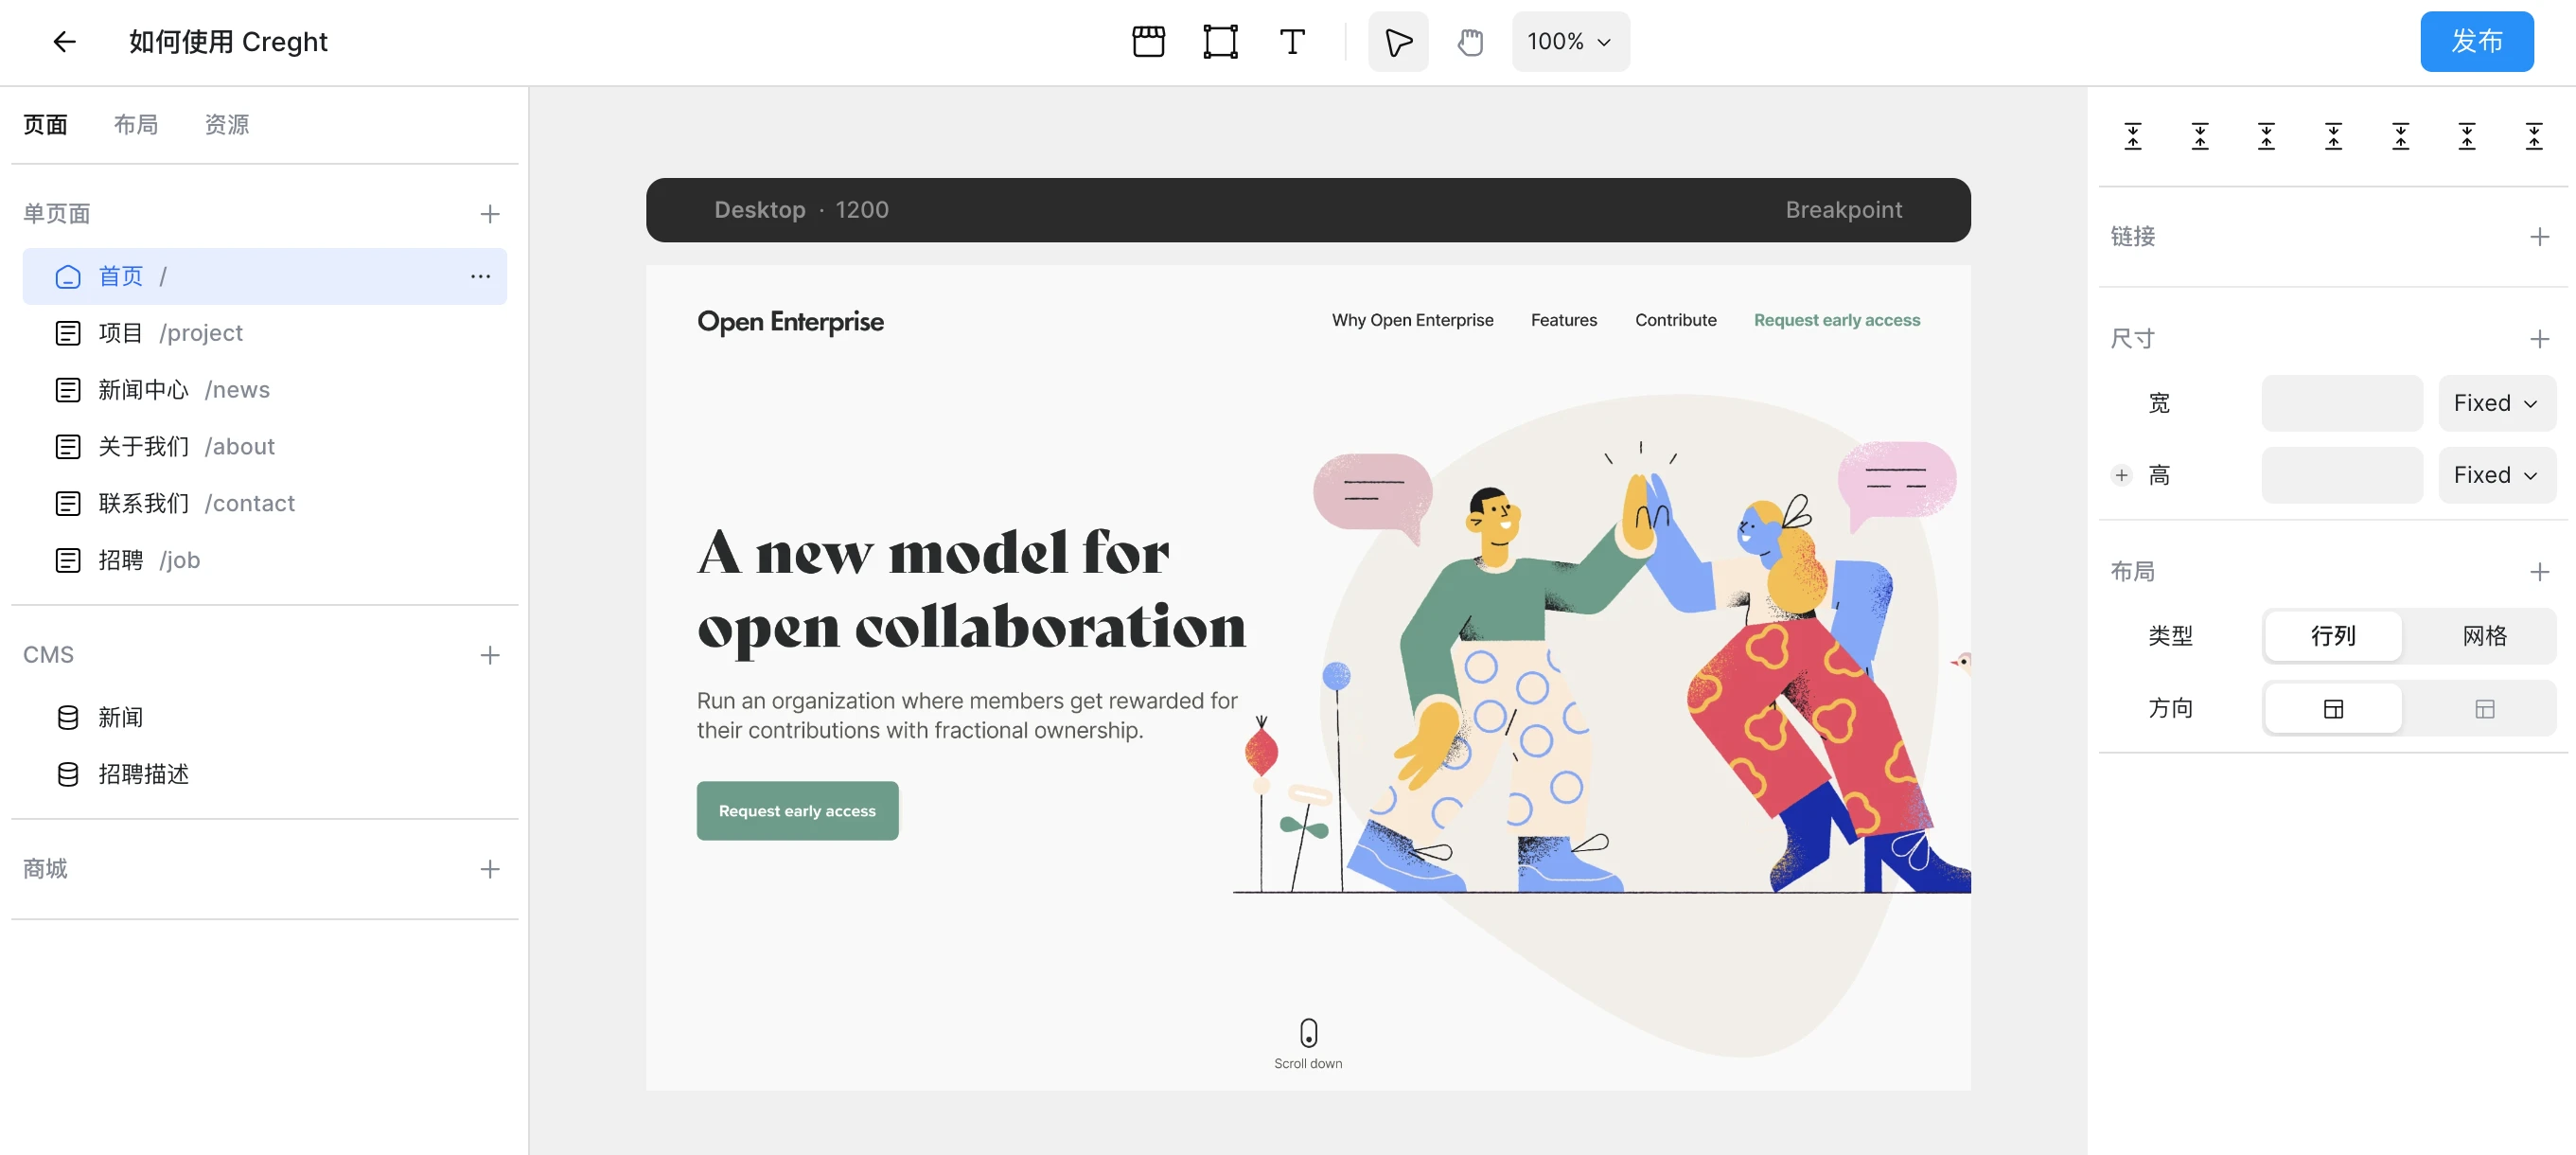Open the 100% zoom dropdown
Viewport: 2576px width, 1155px height.
click(x=1570, y=42)
